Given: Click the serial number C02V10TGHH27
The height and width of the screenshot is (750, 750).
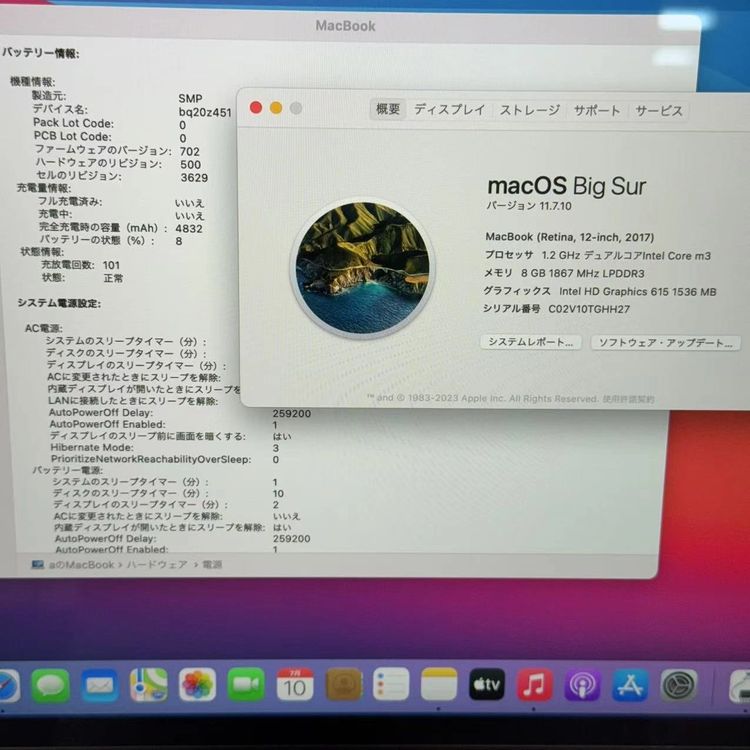Looking at the screenshot, I should (x=589, y=309).
